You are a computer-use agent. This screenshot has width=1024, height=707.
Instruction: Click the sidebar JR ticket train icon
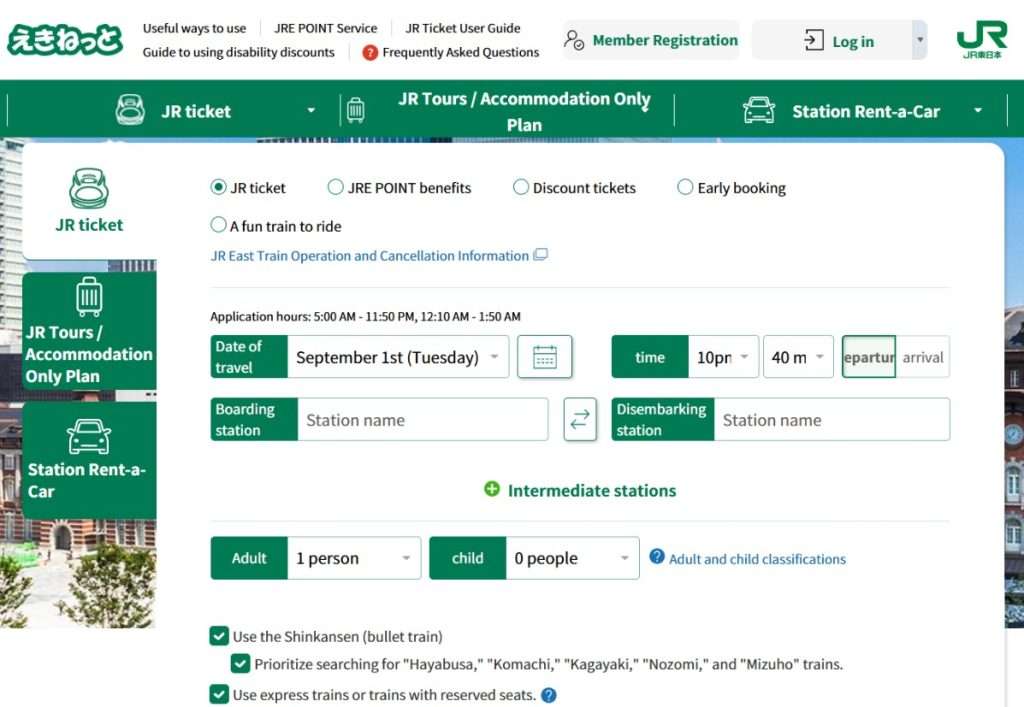pos(89,189)
